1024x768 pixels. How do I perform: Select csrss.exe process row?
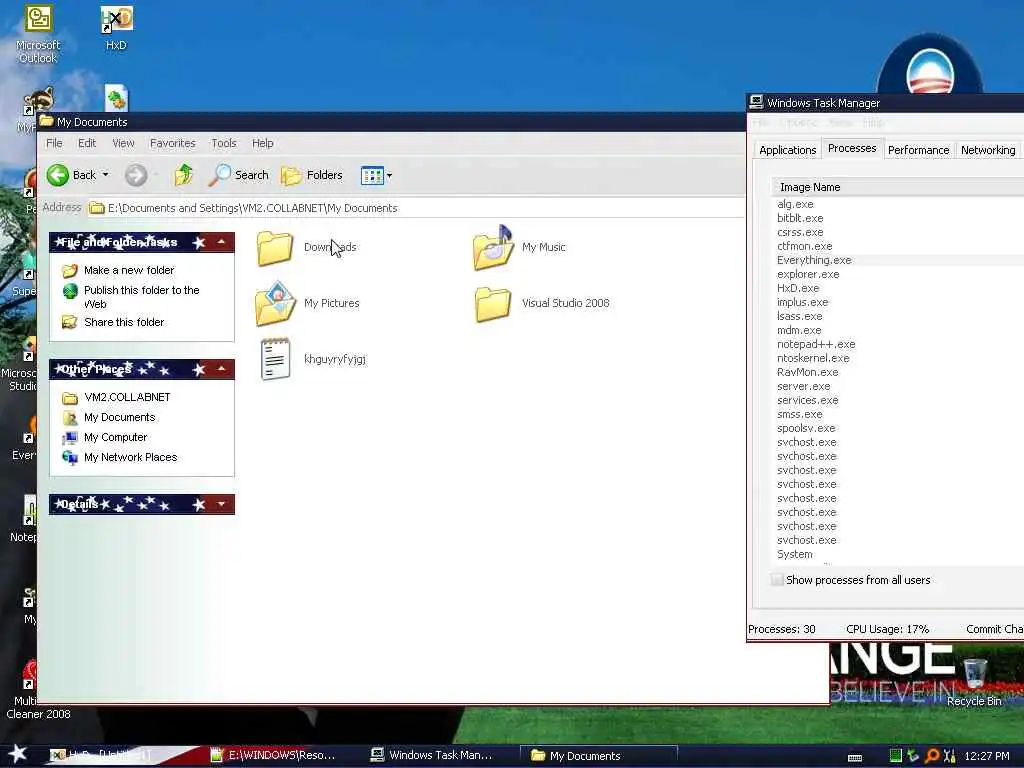[897, 232]
